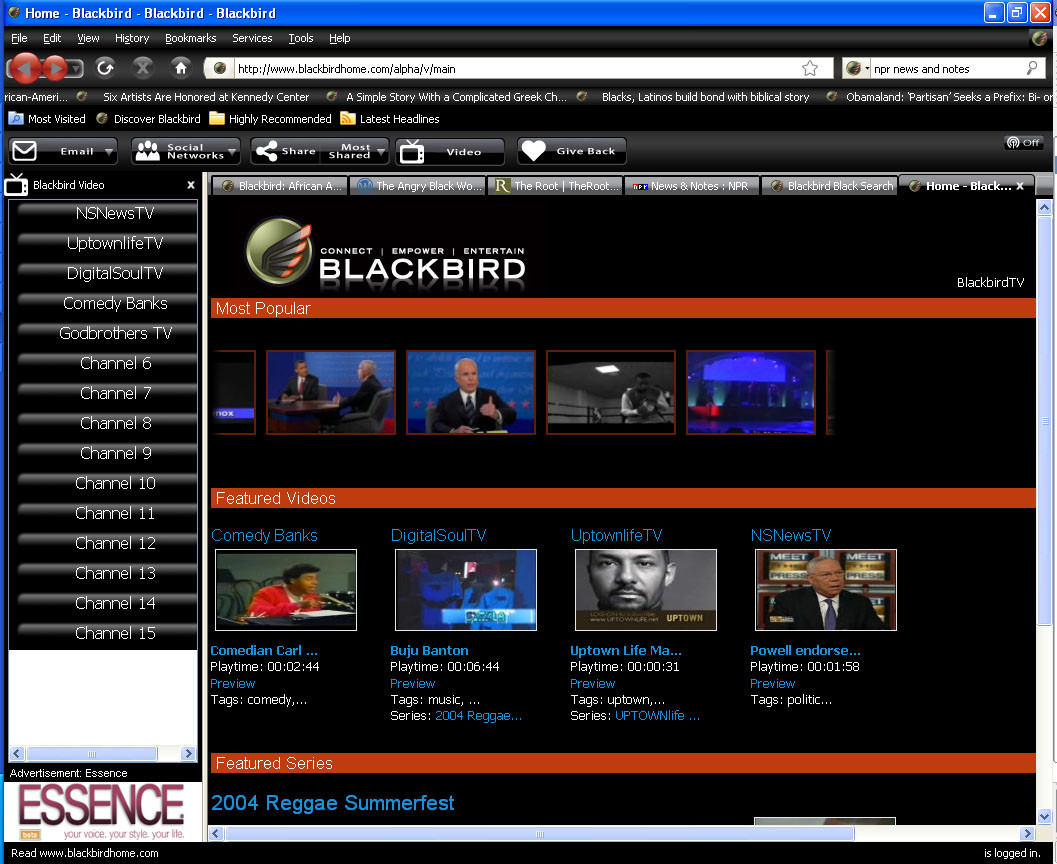Click the Share button

click(x=286, y=151)
